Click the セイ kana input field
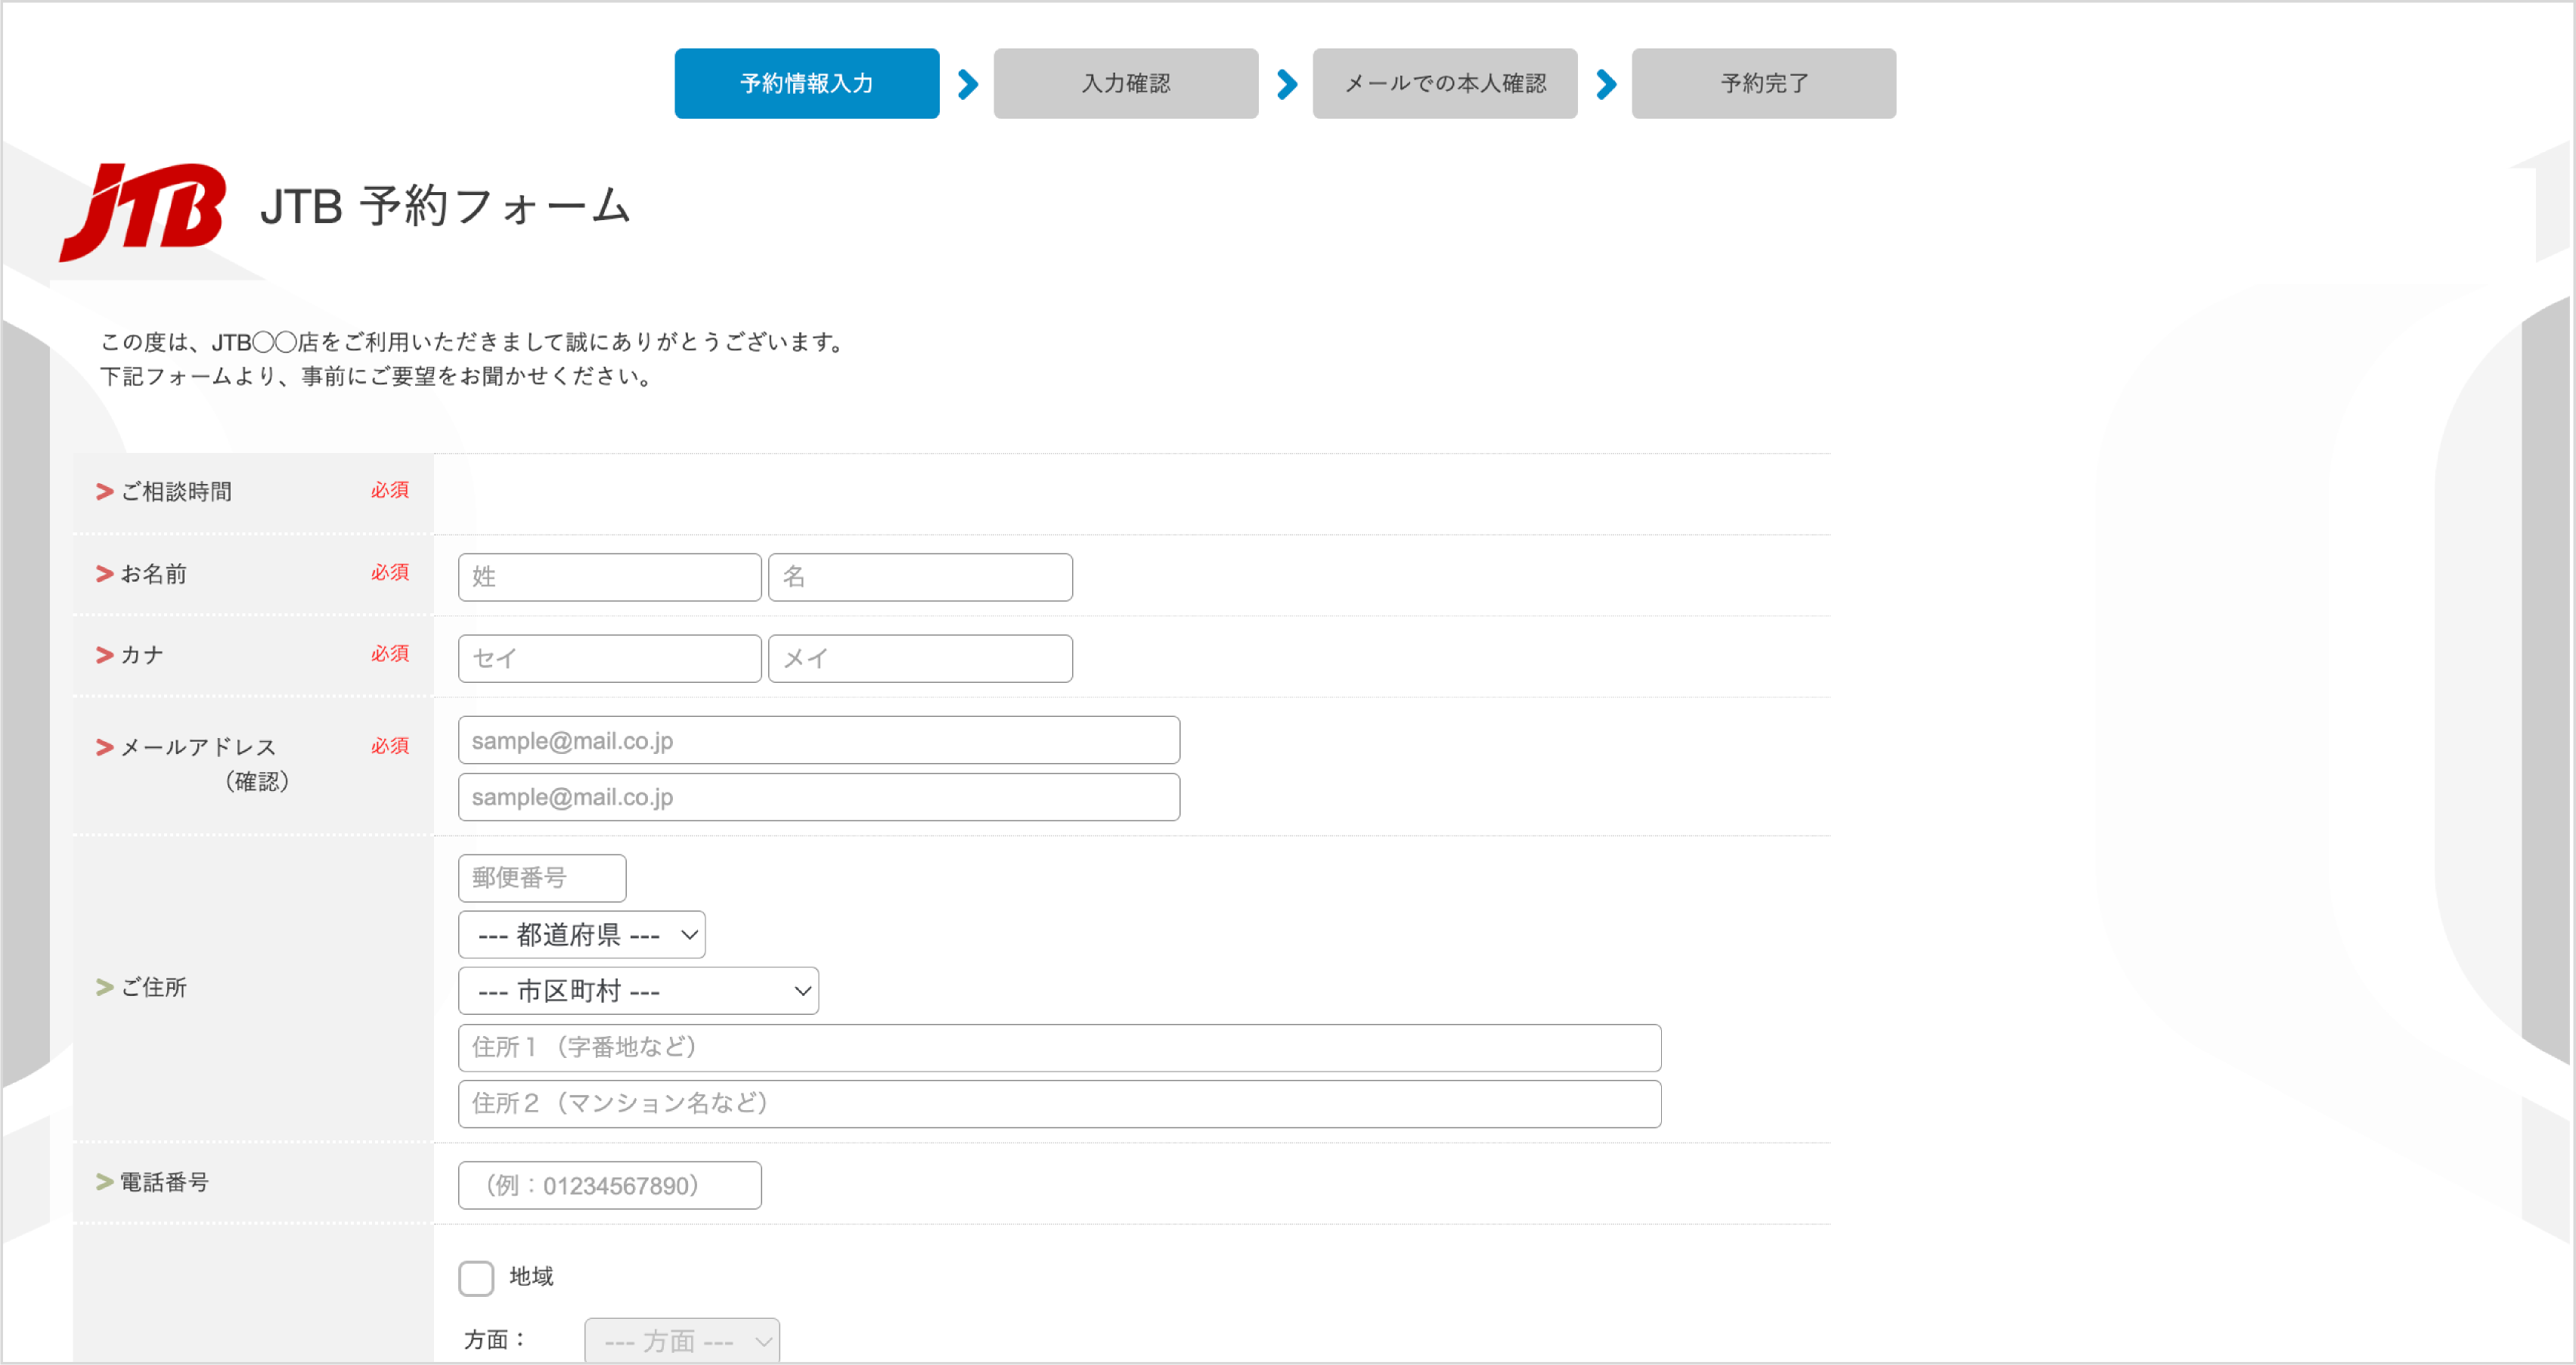2576x1365 pixels. coord(609,658)
